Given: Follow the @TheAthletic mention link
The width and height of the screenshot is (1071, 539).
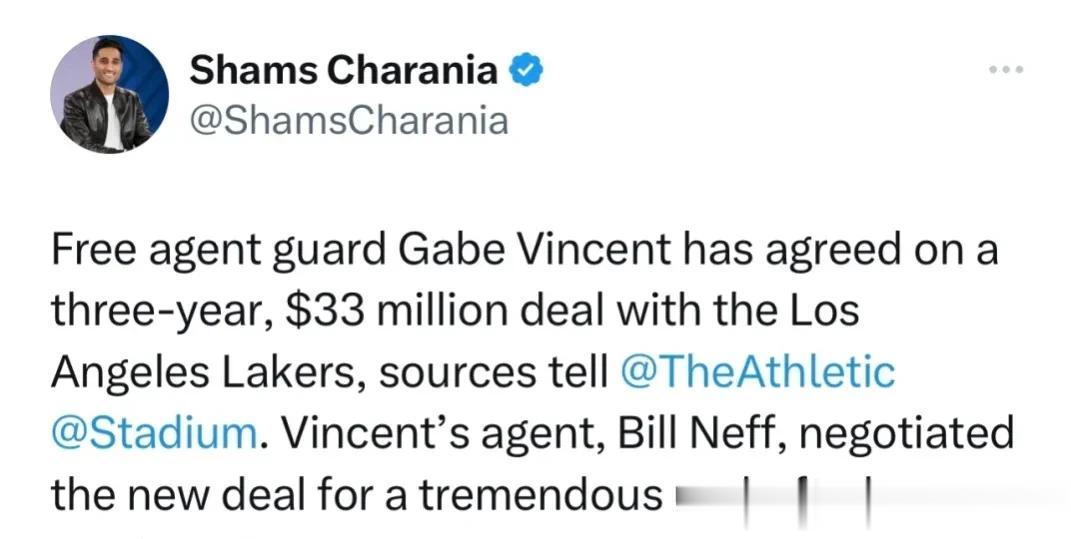Looking at the screenshot, I should (x=757, y=372).
